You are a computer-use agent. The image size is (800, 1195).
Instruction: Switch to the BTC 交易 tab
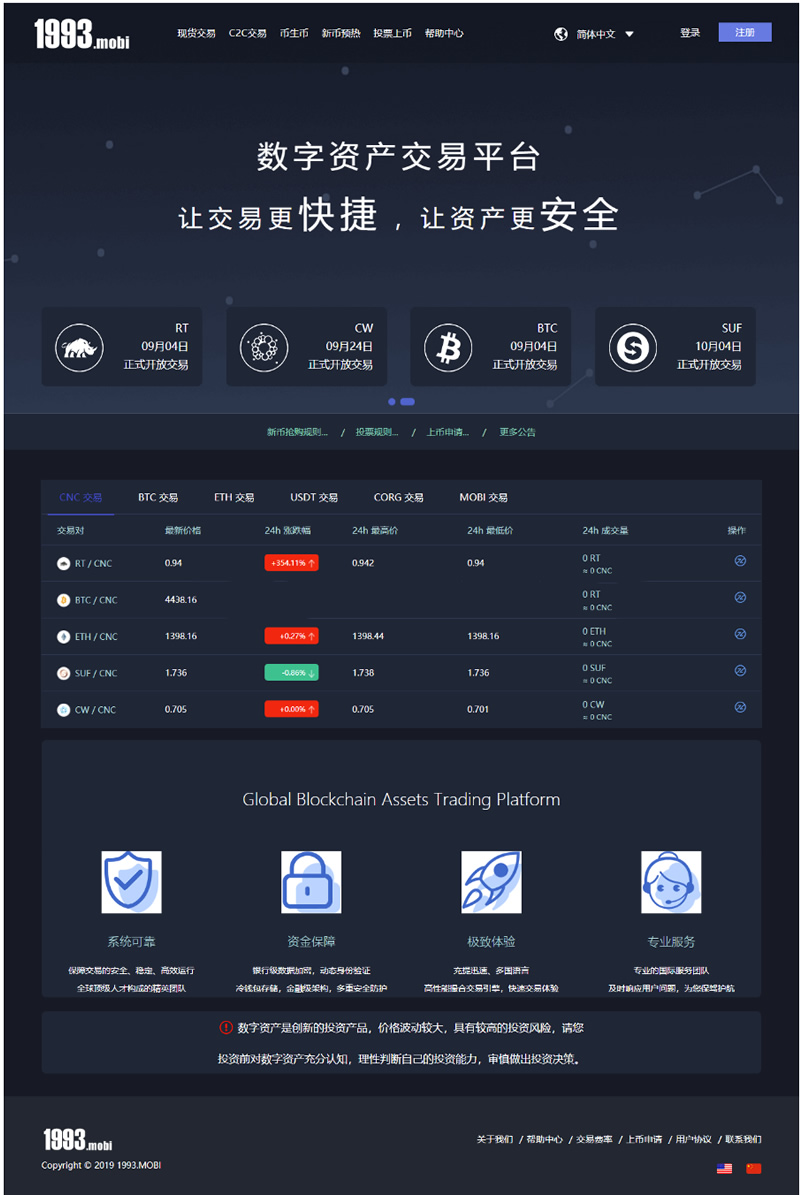pos(158,498)
